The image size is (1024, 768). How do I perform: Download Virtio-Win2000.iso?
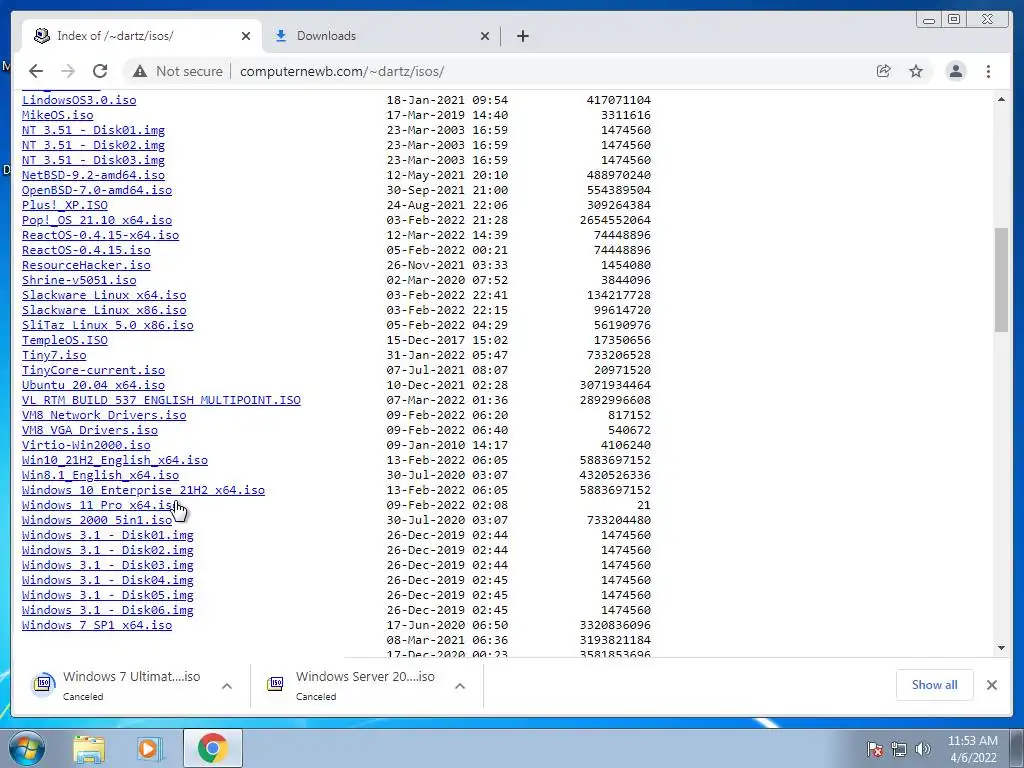tap(86, 445)
